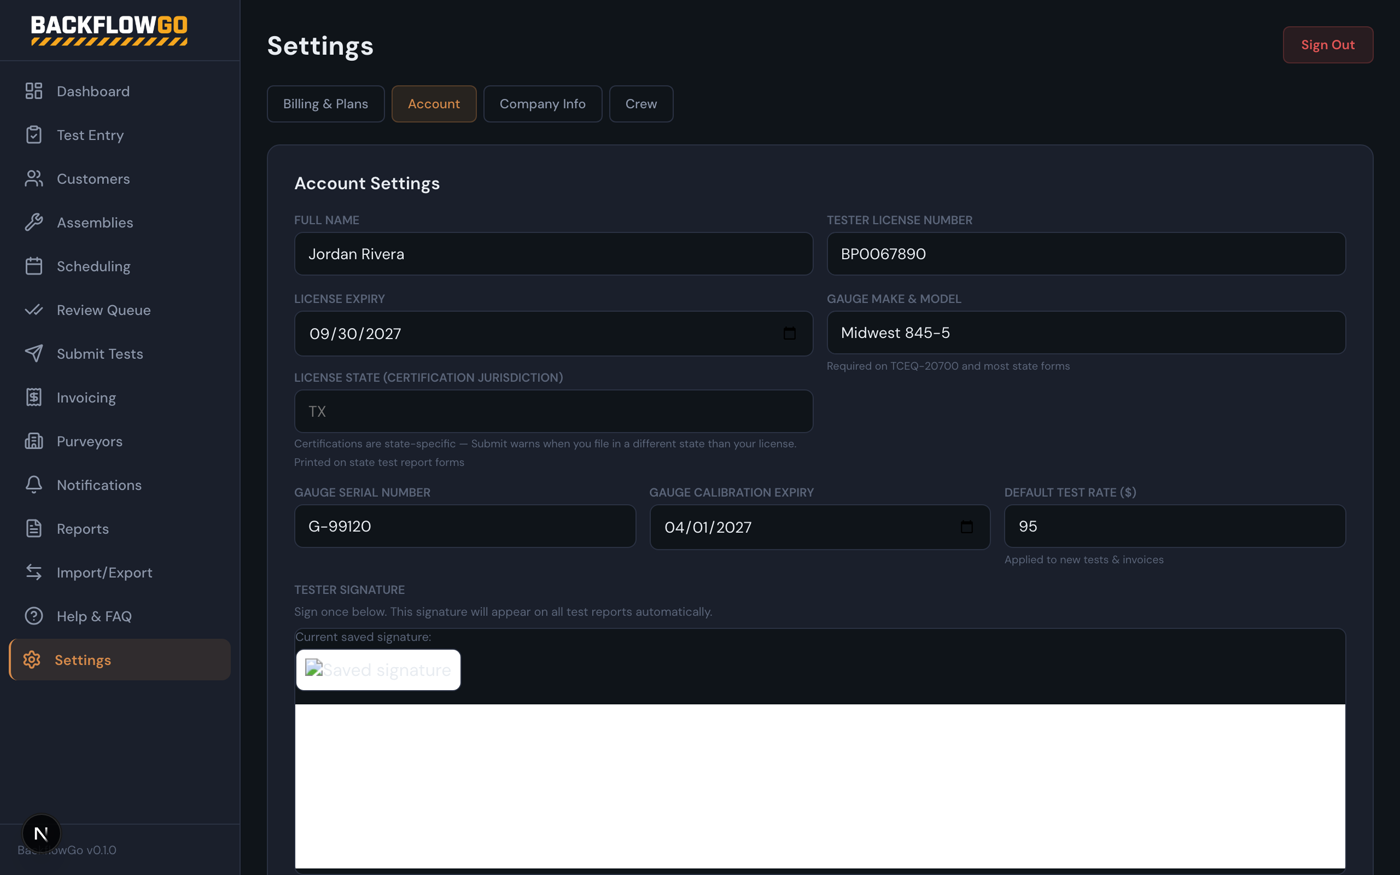Edit the Full Name field
Viewport: 1400px width, 875px height.
click(553, 254)
